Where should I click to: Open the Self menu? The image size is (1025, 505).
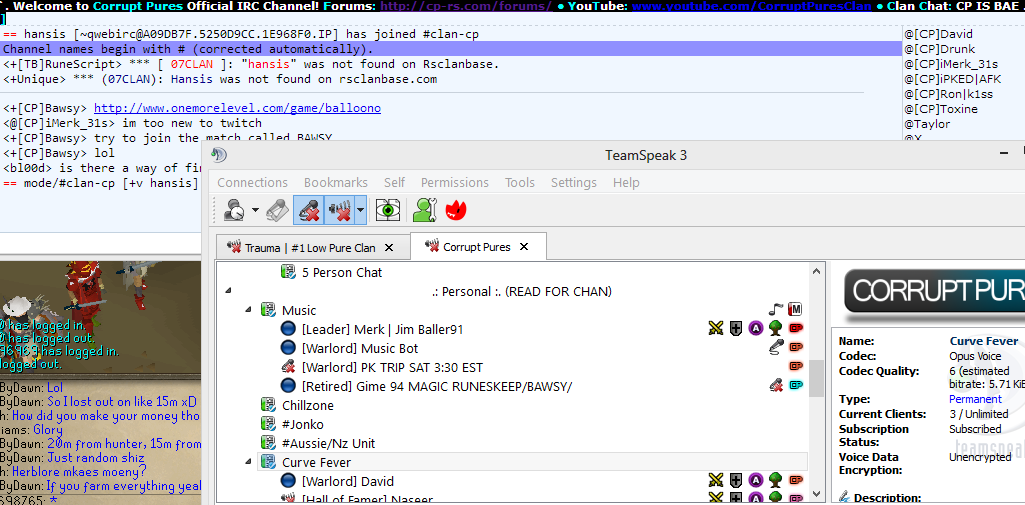(x=394, y=182)
